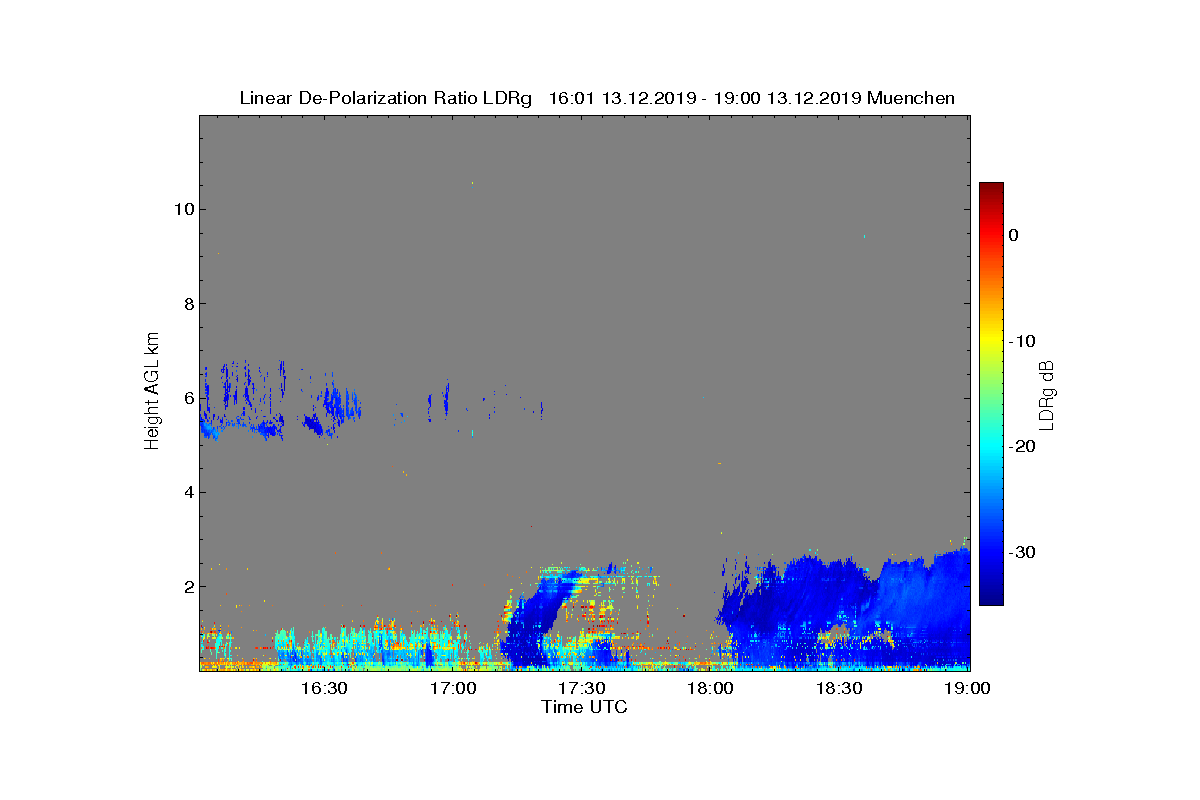This screenshot has height=800, width=1200.
Task: Click the green middle section of colorbar
Action: [x=991, y=394]
